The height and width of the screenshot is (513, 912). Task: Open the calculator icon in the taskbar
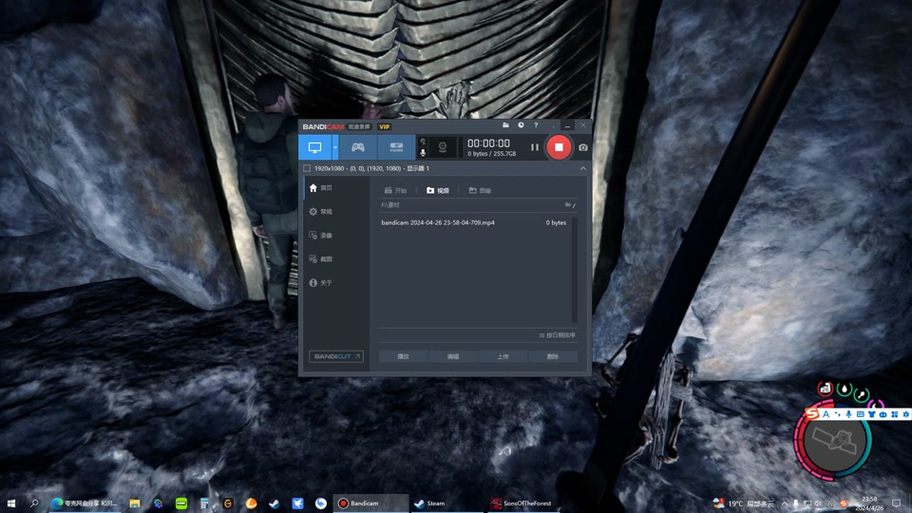click(x=204, y=504)
